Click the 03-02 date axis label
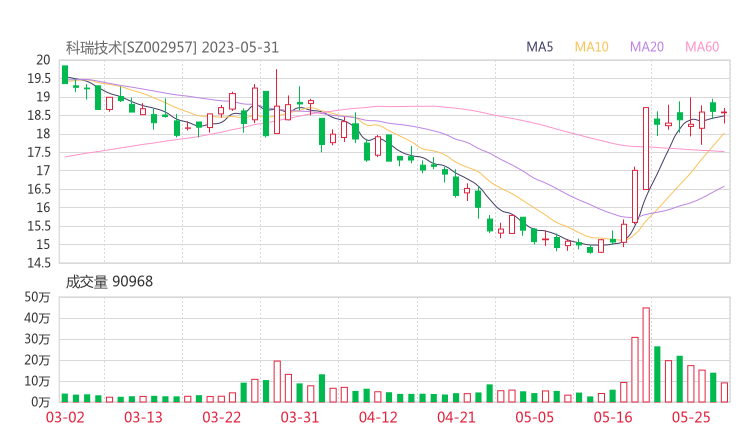The image size is (740, 440). [65, 418]
